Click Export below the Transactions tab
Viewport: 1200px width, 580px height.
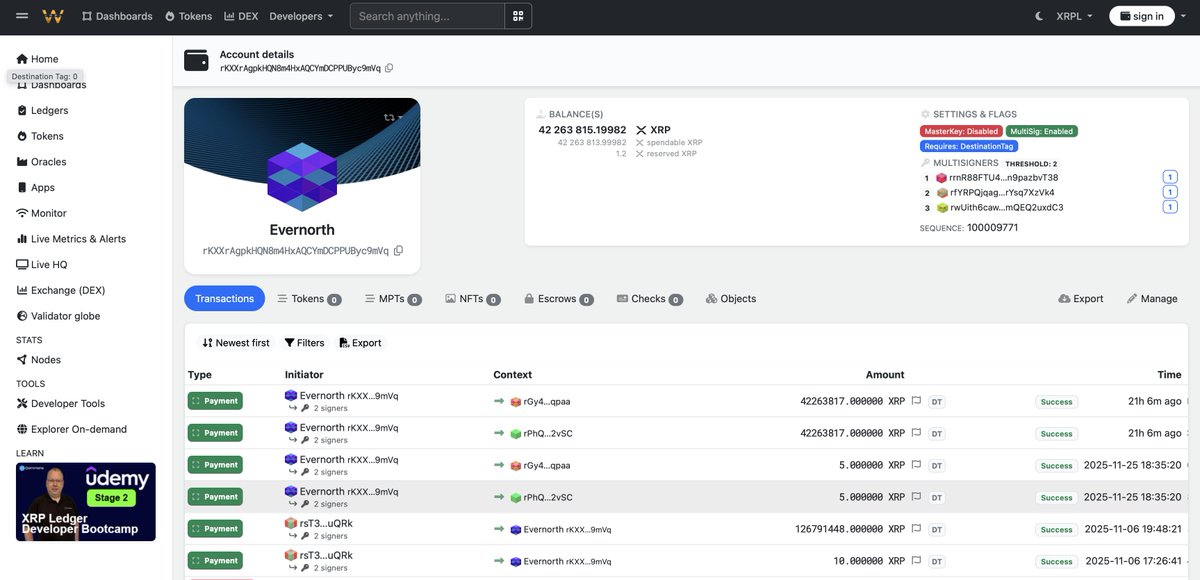(360, 343)
